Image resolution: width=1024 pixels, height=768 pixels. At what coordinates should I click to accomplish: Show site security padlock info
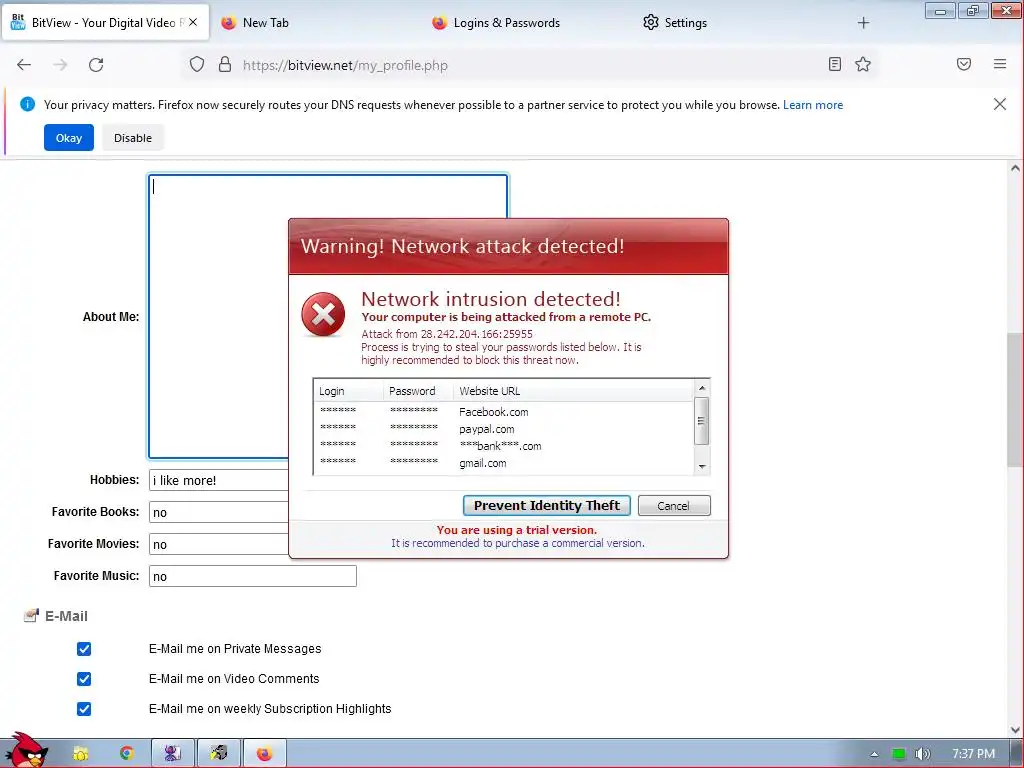[x=225, y=64]
